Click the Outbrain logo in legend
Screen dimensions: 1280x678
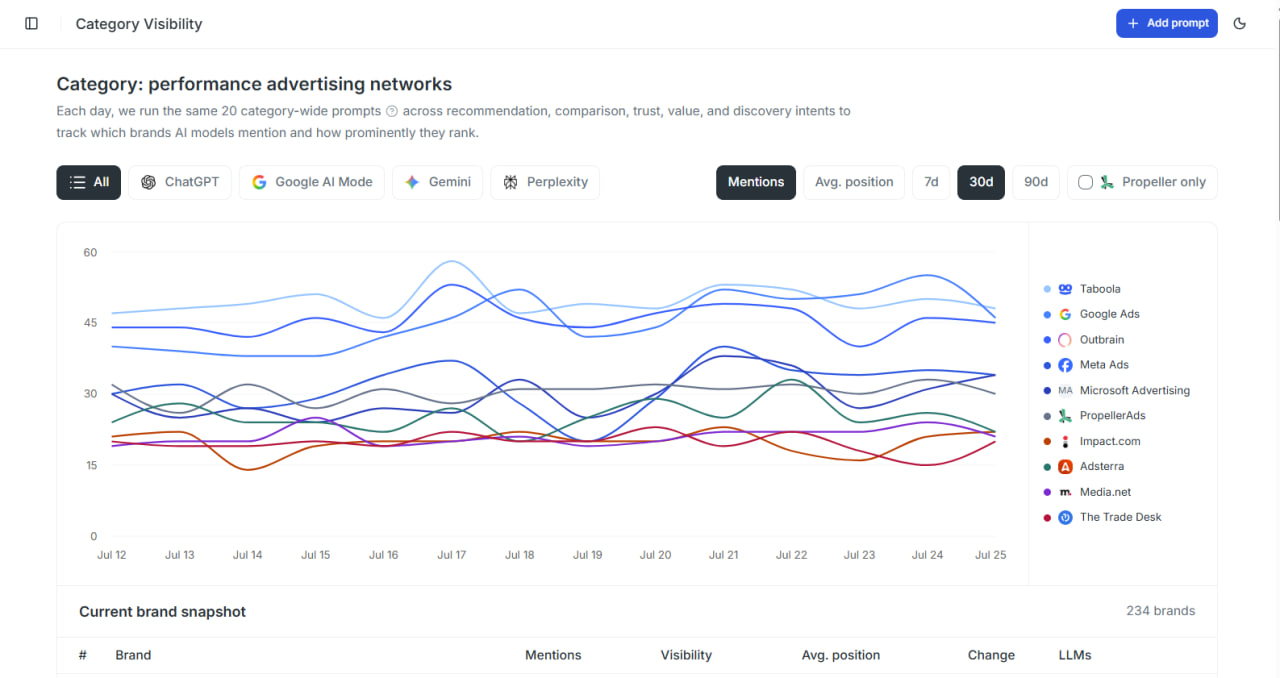tap(1065, 340)
